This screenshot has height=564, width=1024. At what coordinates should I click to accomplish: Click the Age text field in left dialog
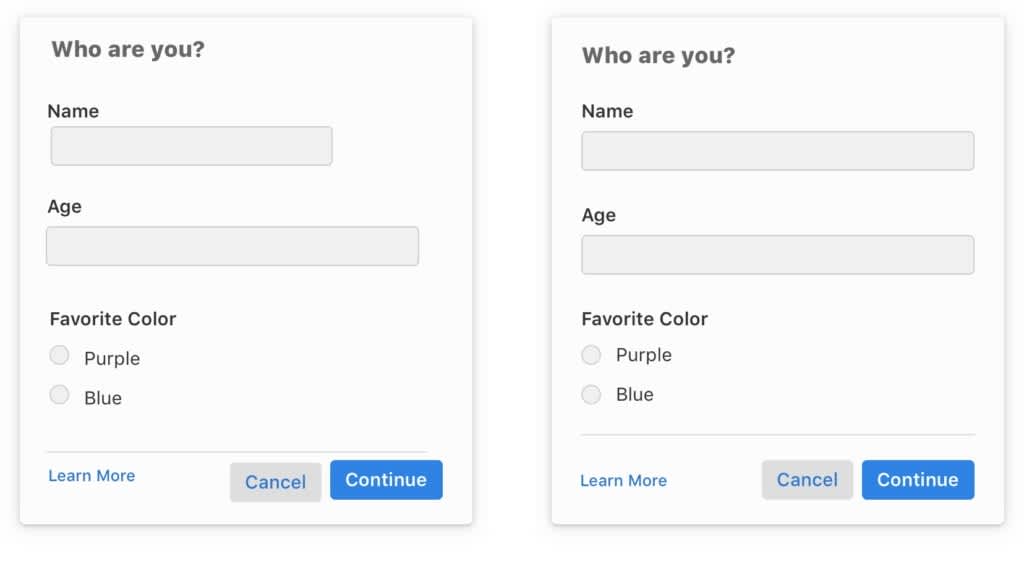(x=232, y=246)
